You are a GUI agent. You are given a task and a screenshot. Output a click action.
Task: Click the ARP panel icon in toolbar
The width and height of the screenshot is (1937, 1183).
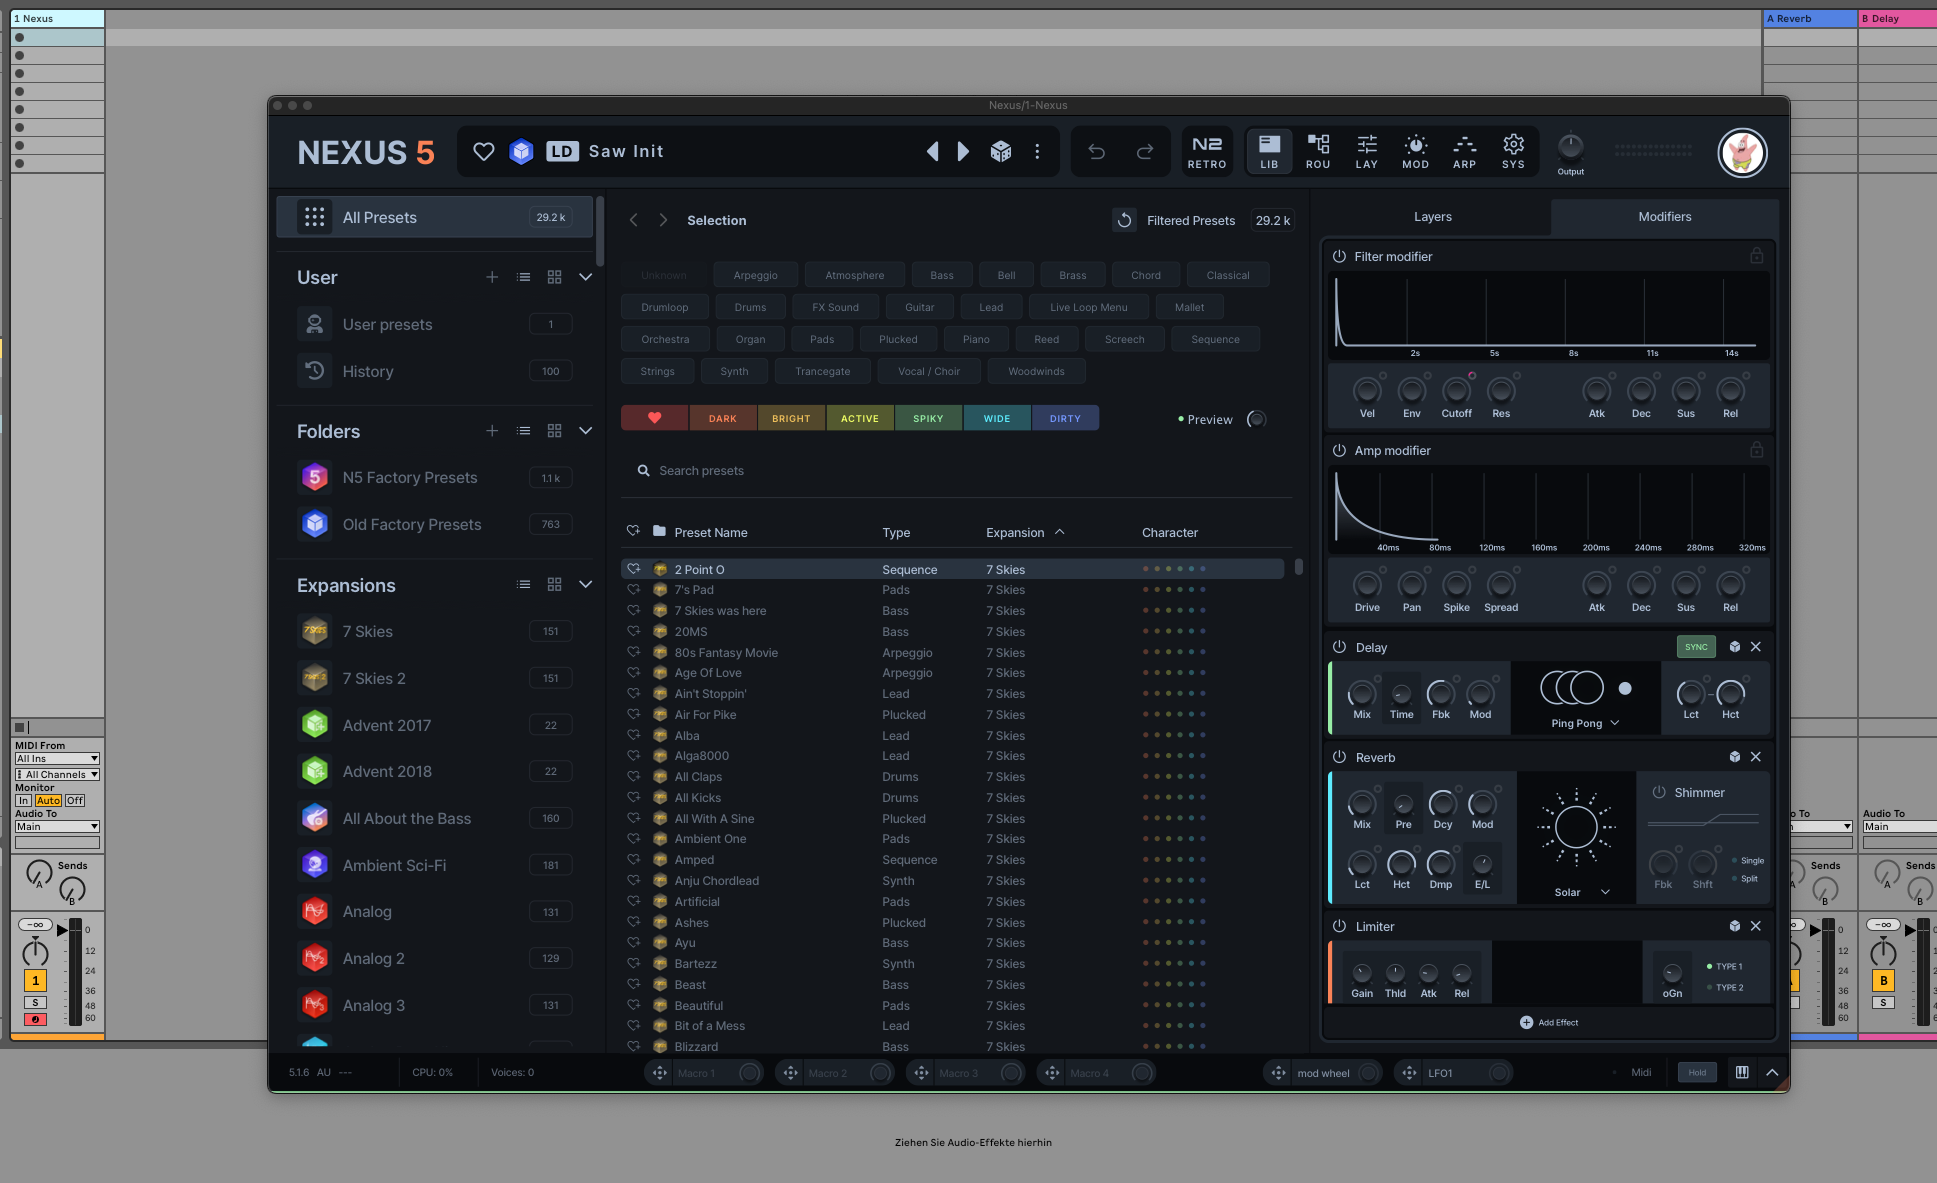(1462, 152)
